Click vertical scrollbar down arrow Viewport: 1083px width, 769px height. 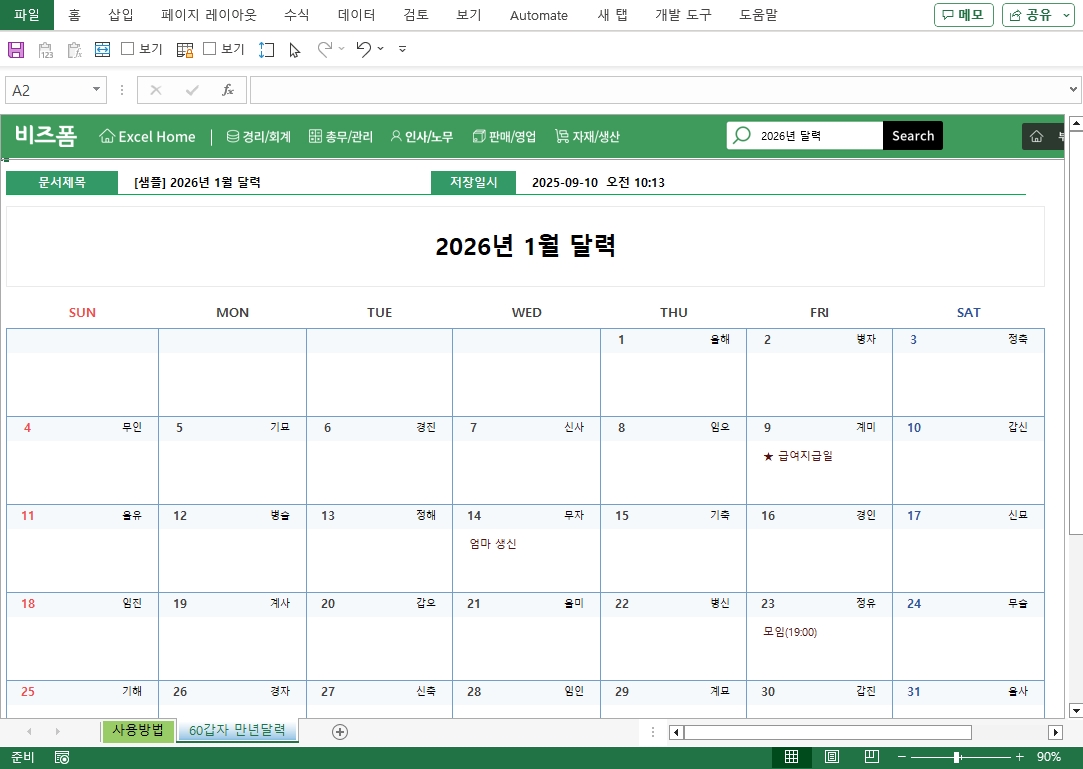click(1075, 710)
